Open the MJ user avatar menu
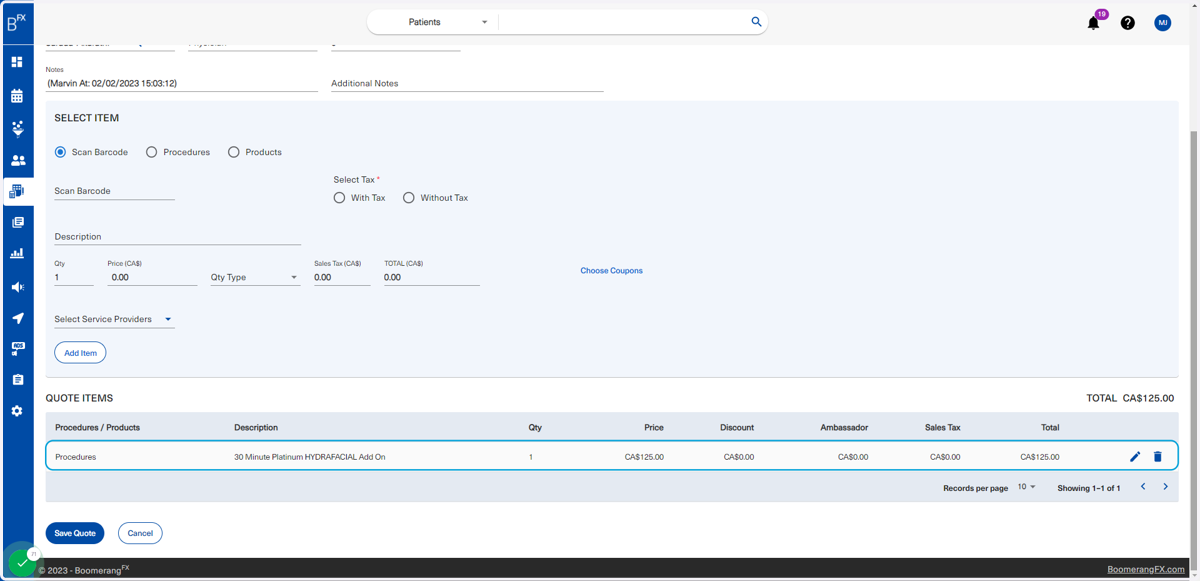The height and width of the screenshot is (581, 1200). click(1162, 22)
